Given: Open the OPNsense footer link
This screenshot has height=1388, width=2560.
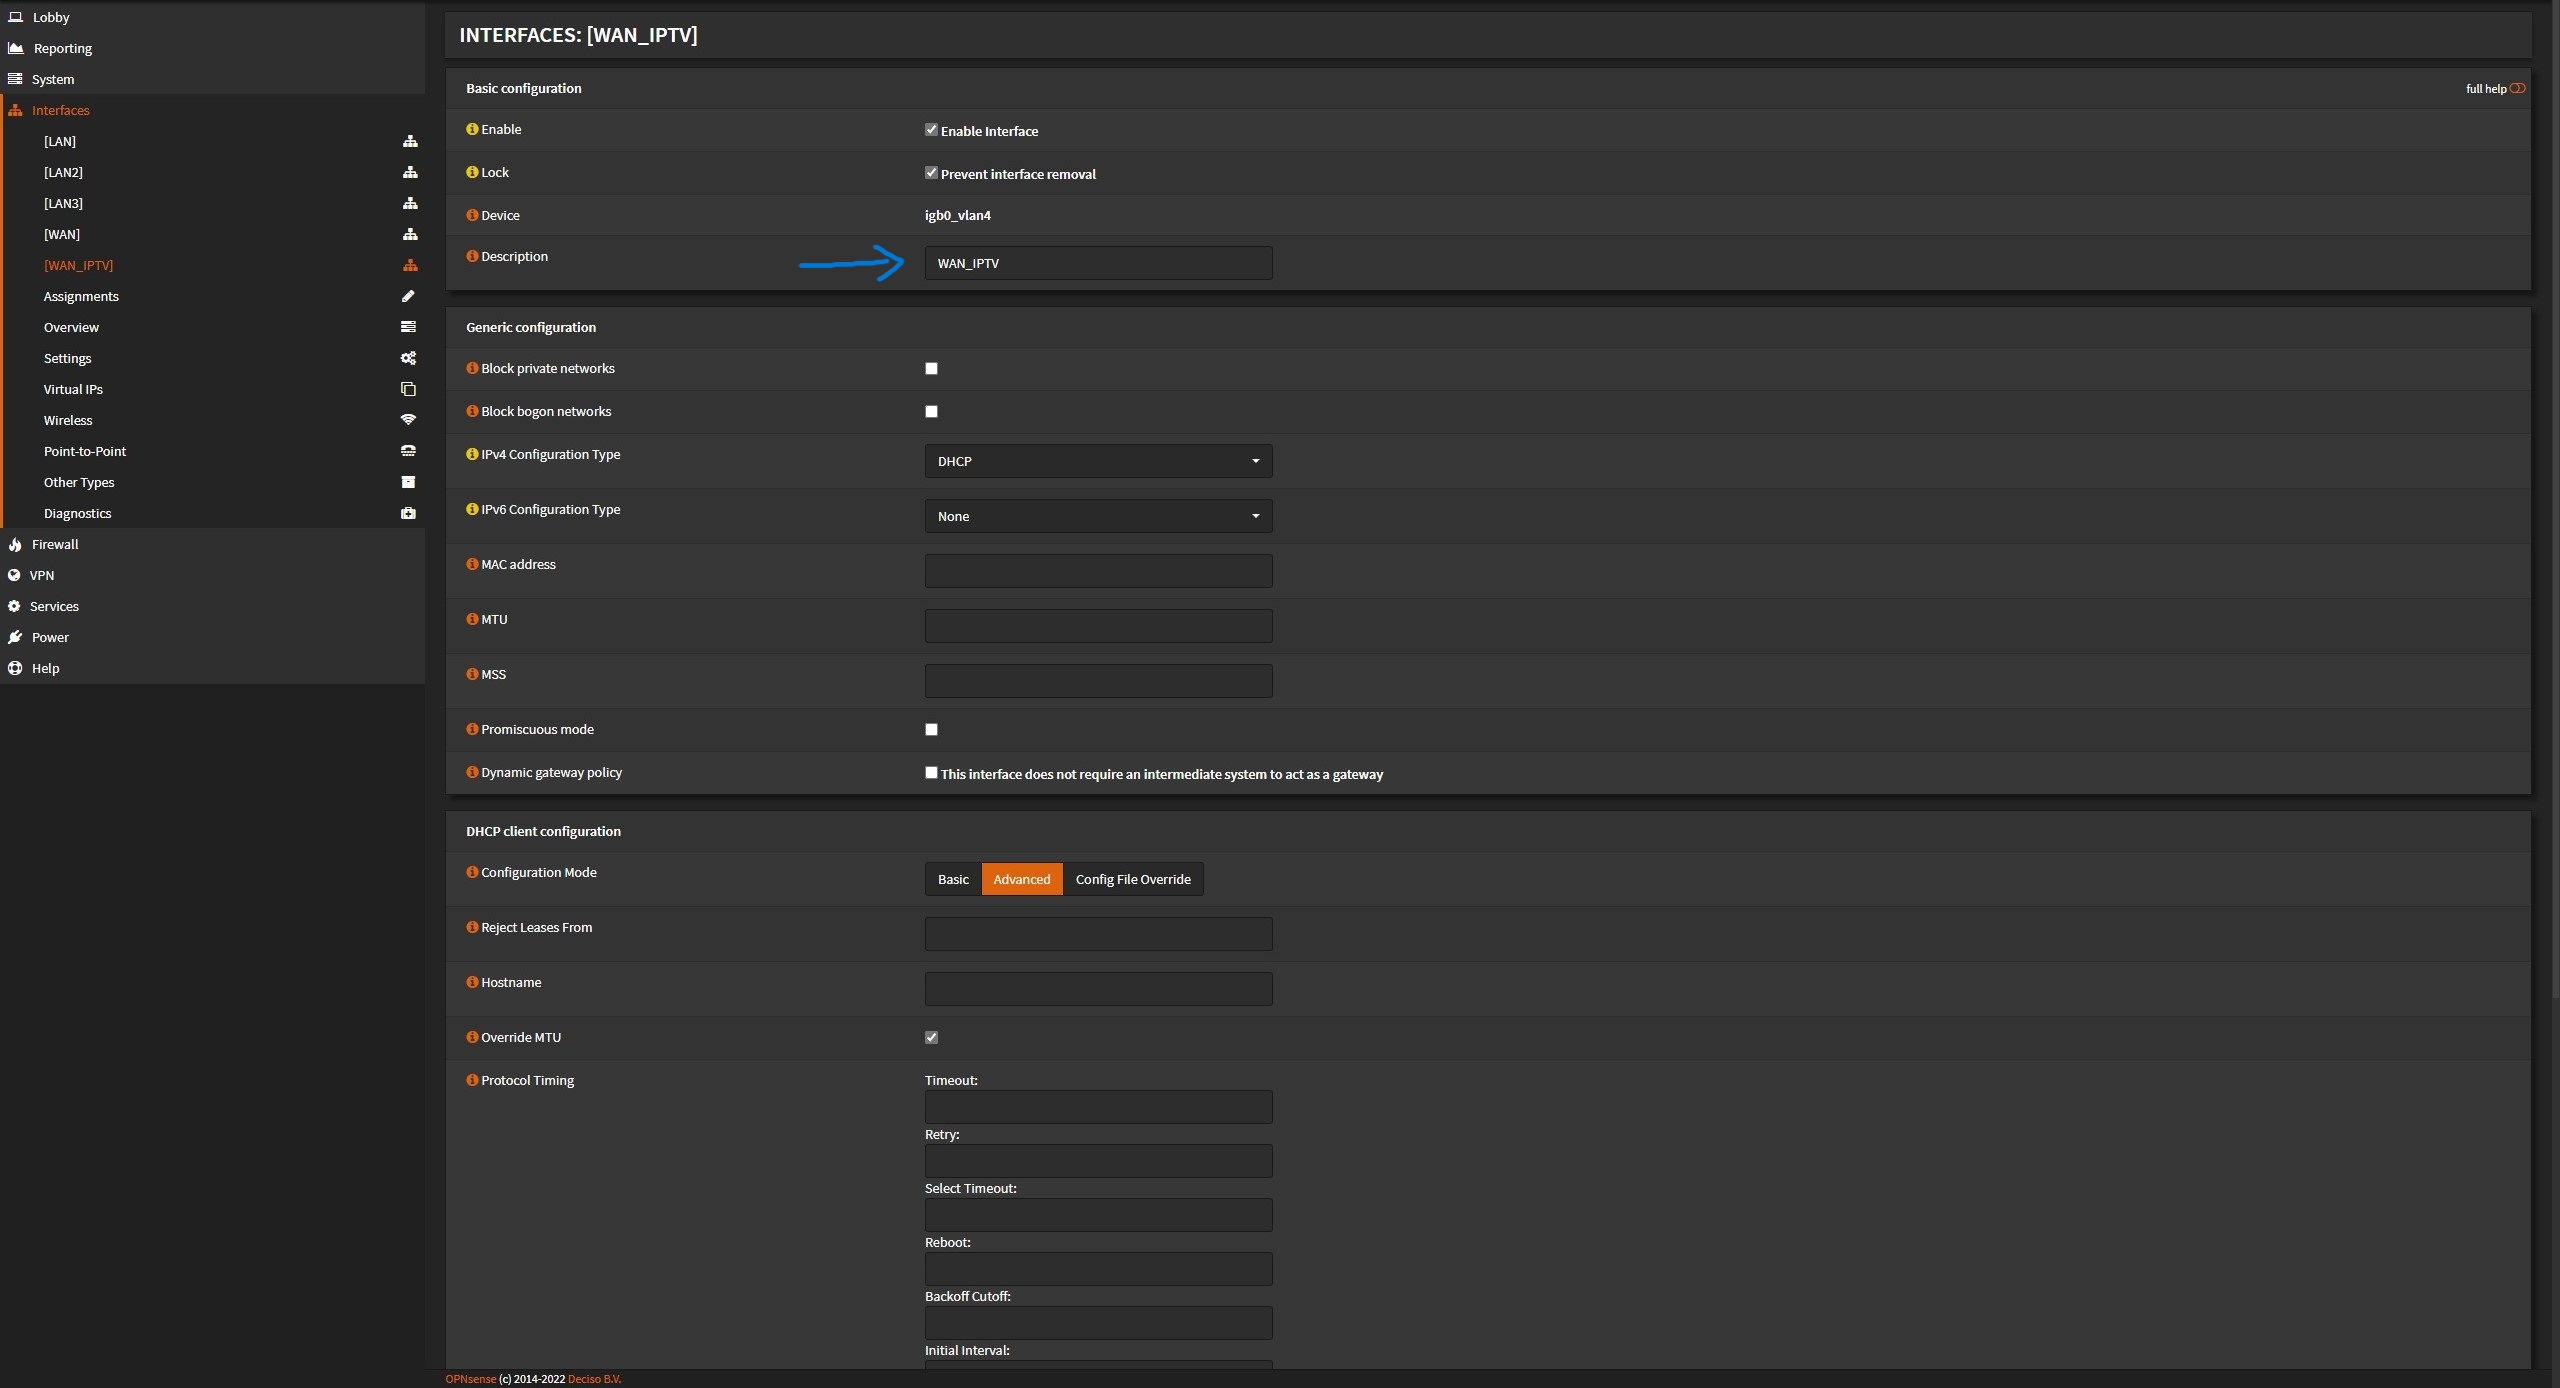Looking at the screenshot, I should pos(470,1379).
